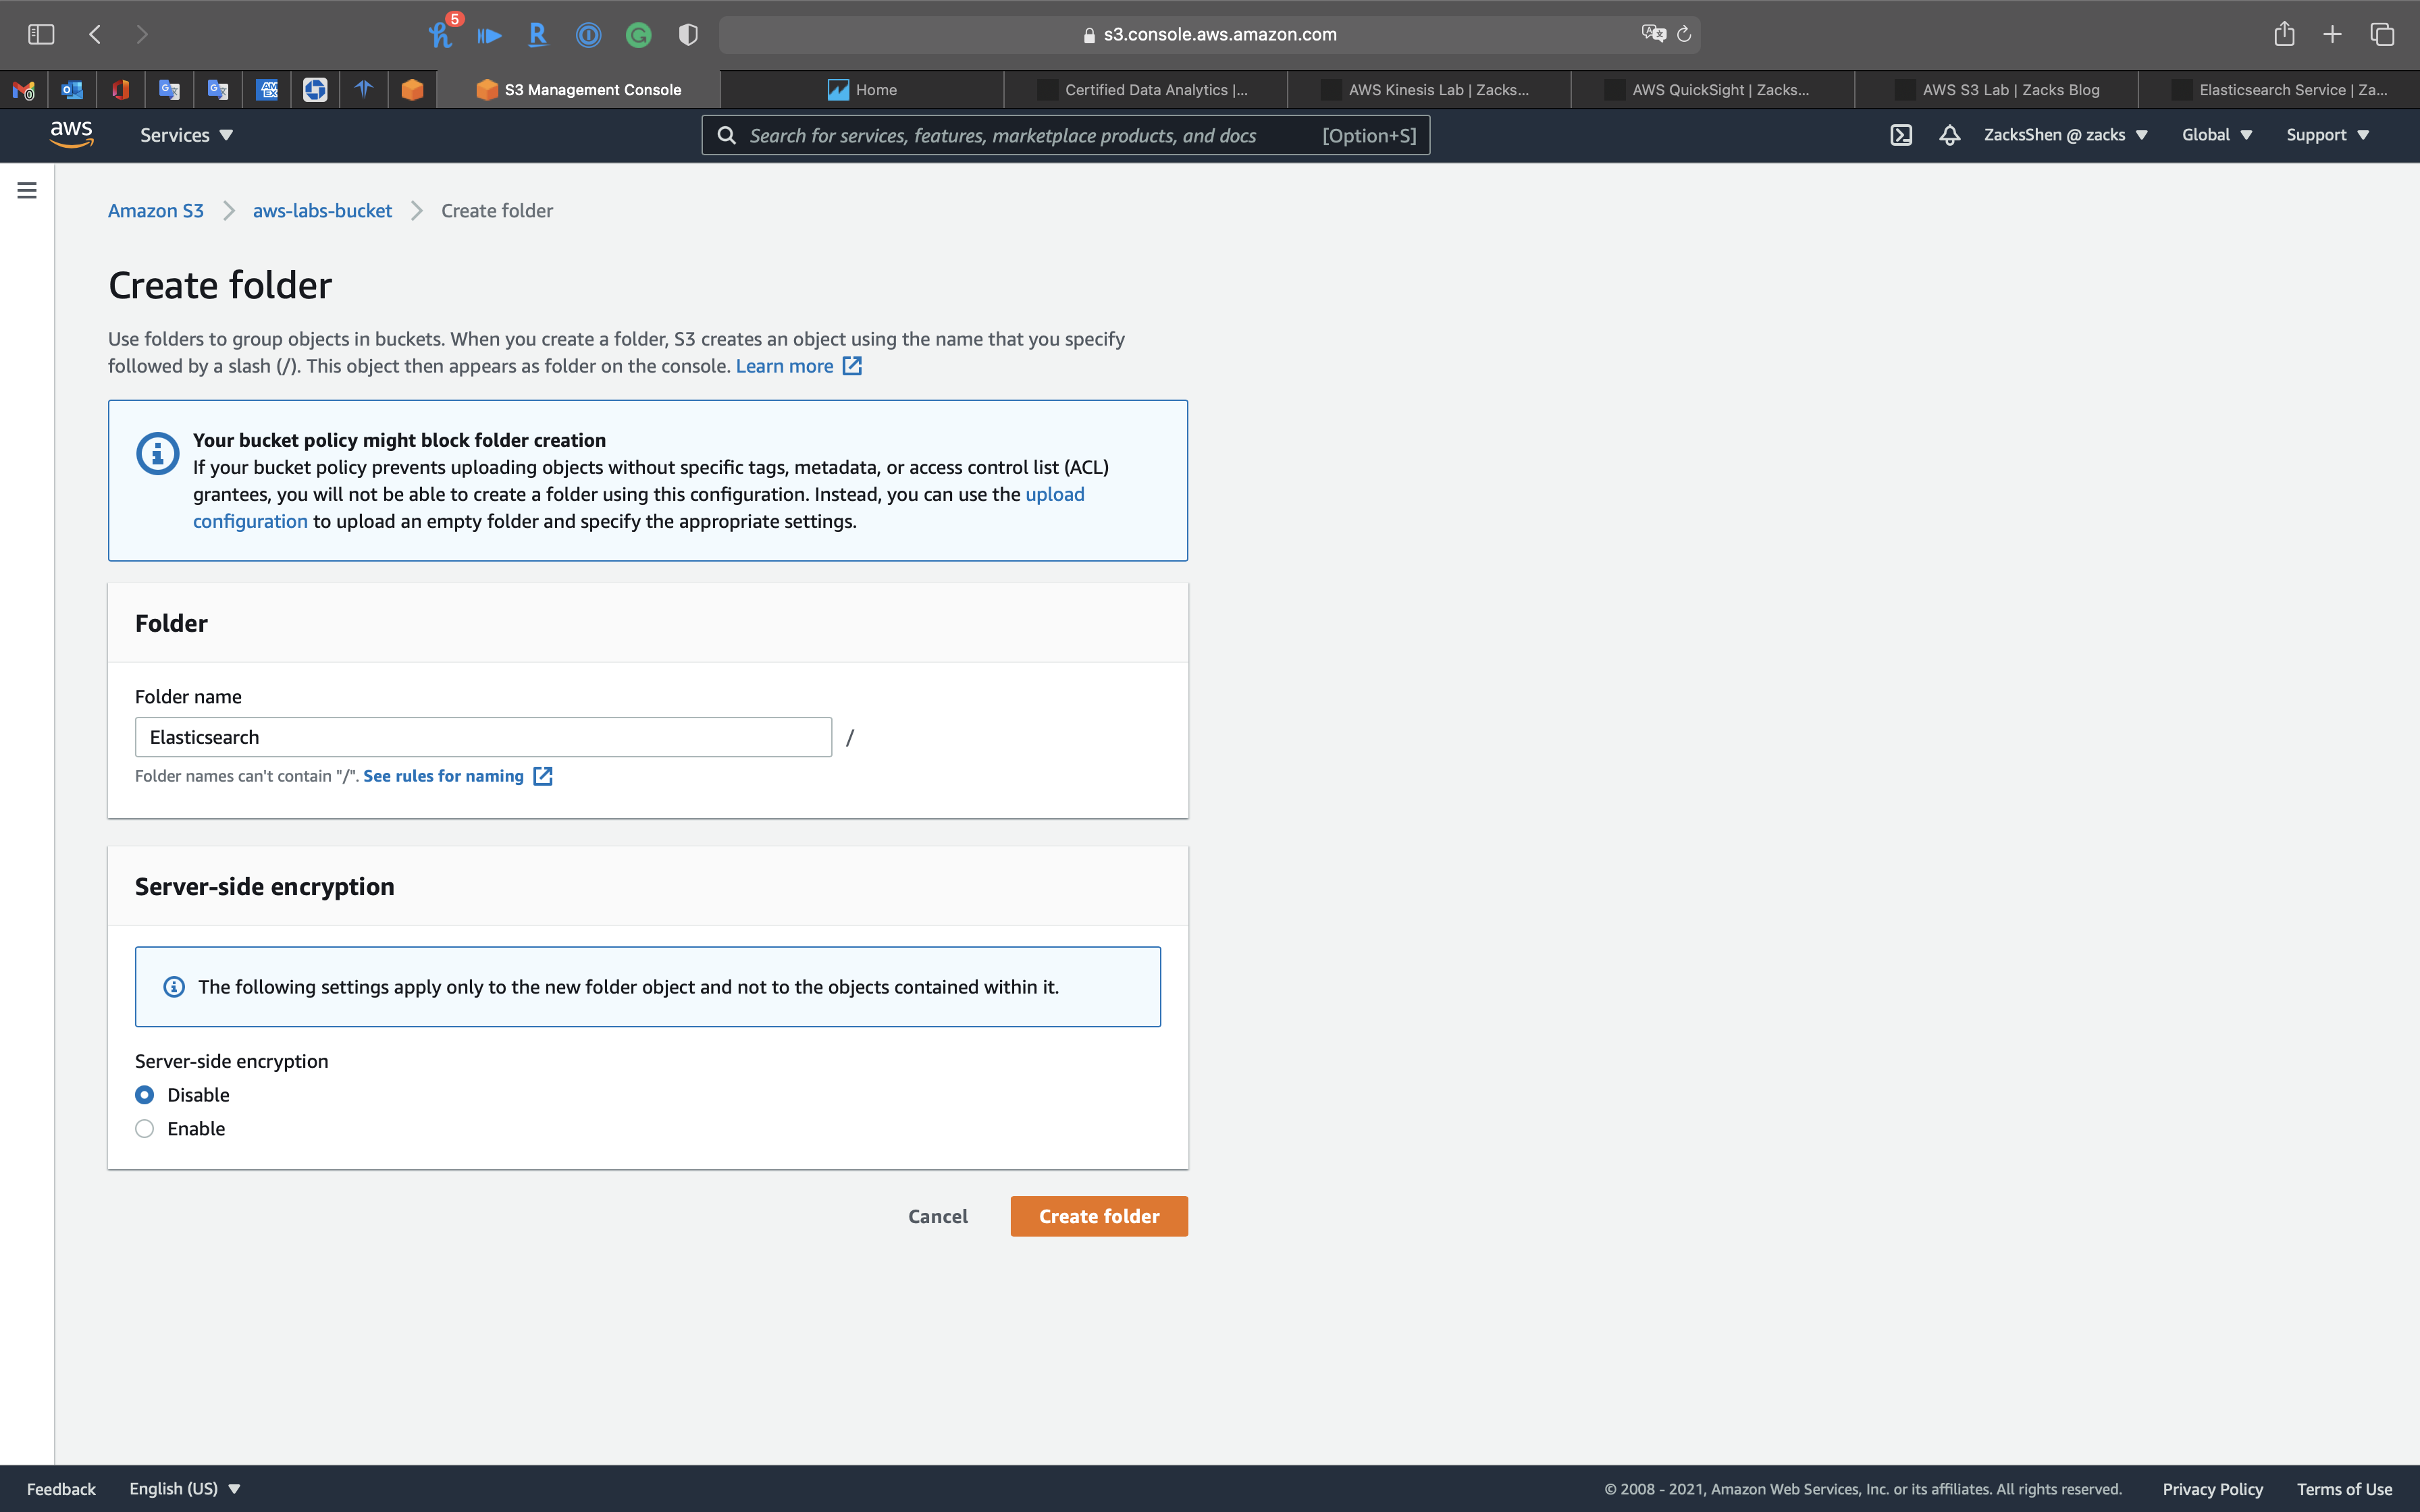
Task: Open the Gmail pinned tab
Action: [23, 90]
